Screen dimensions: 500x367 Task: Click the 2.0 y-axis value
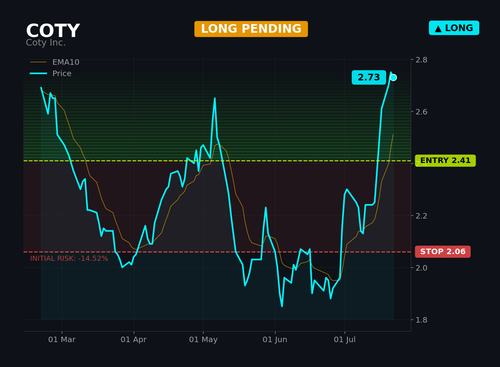421,268
